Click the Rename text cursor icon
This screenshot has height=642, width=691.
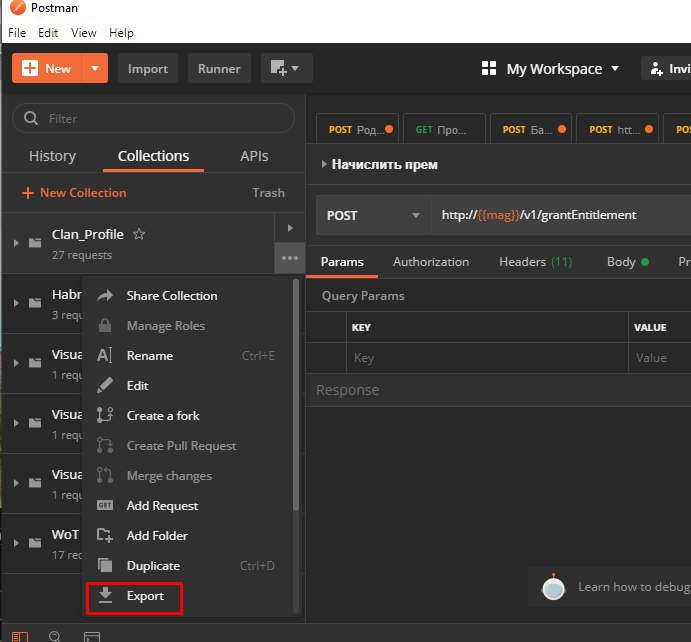pos(104,355)
